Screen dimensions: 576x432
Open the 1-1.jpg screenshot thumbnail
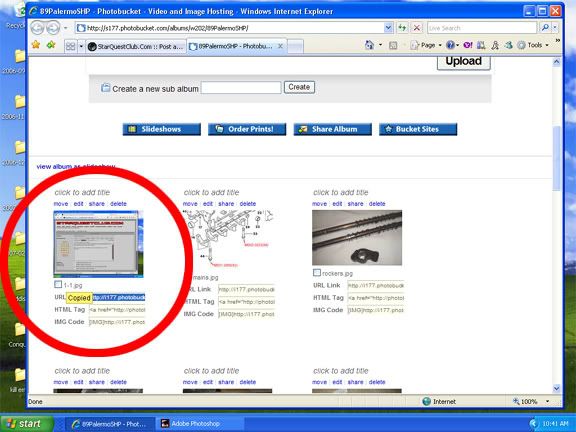click(x=98, y=244)
